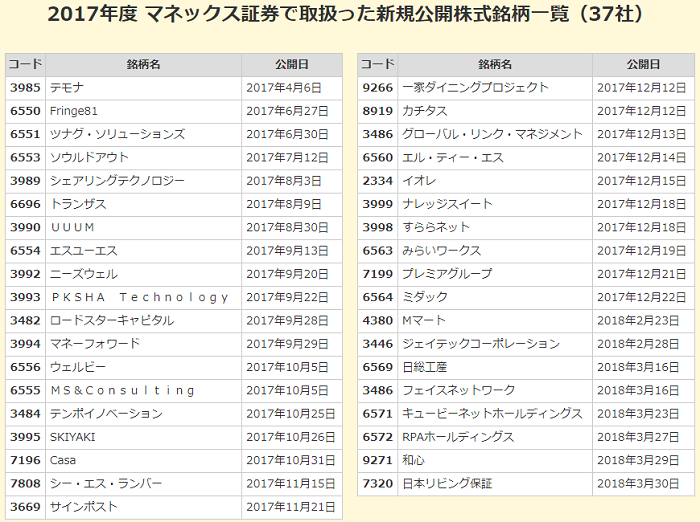
Task: Select code 7320 in right table
Action: (x=378, y=483)
